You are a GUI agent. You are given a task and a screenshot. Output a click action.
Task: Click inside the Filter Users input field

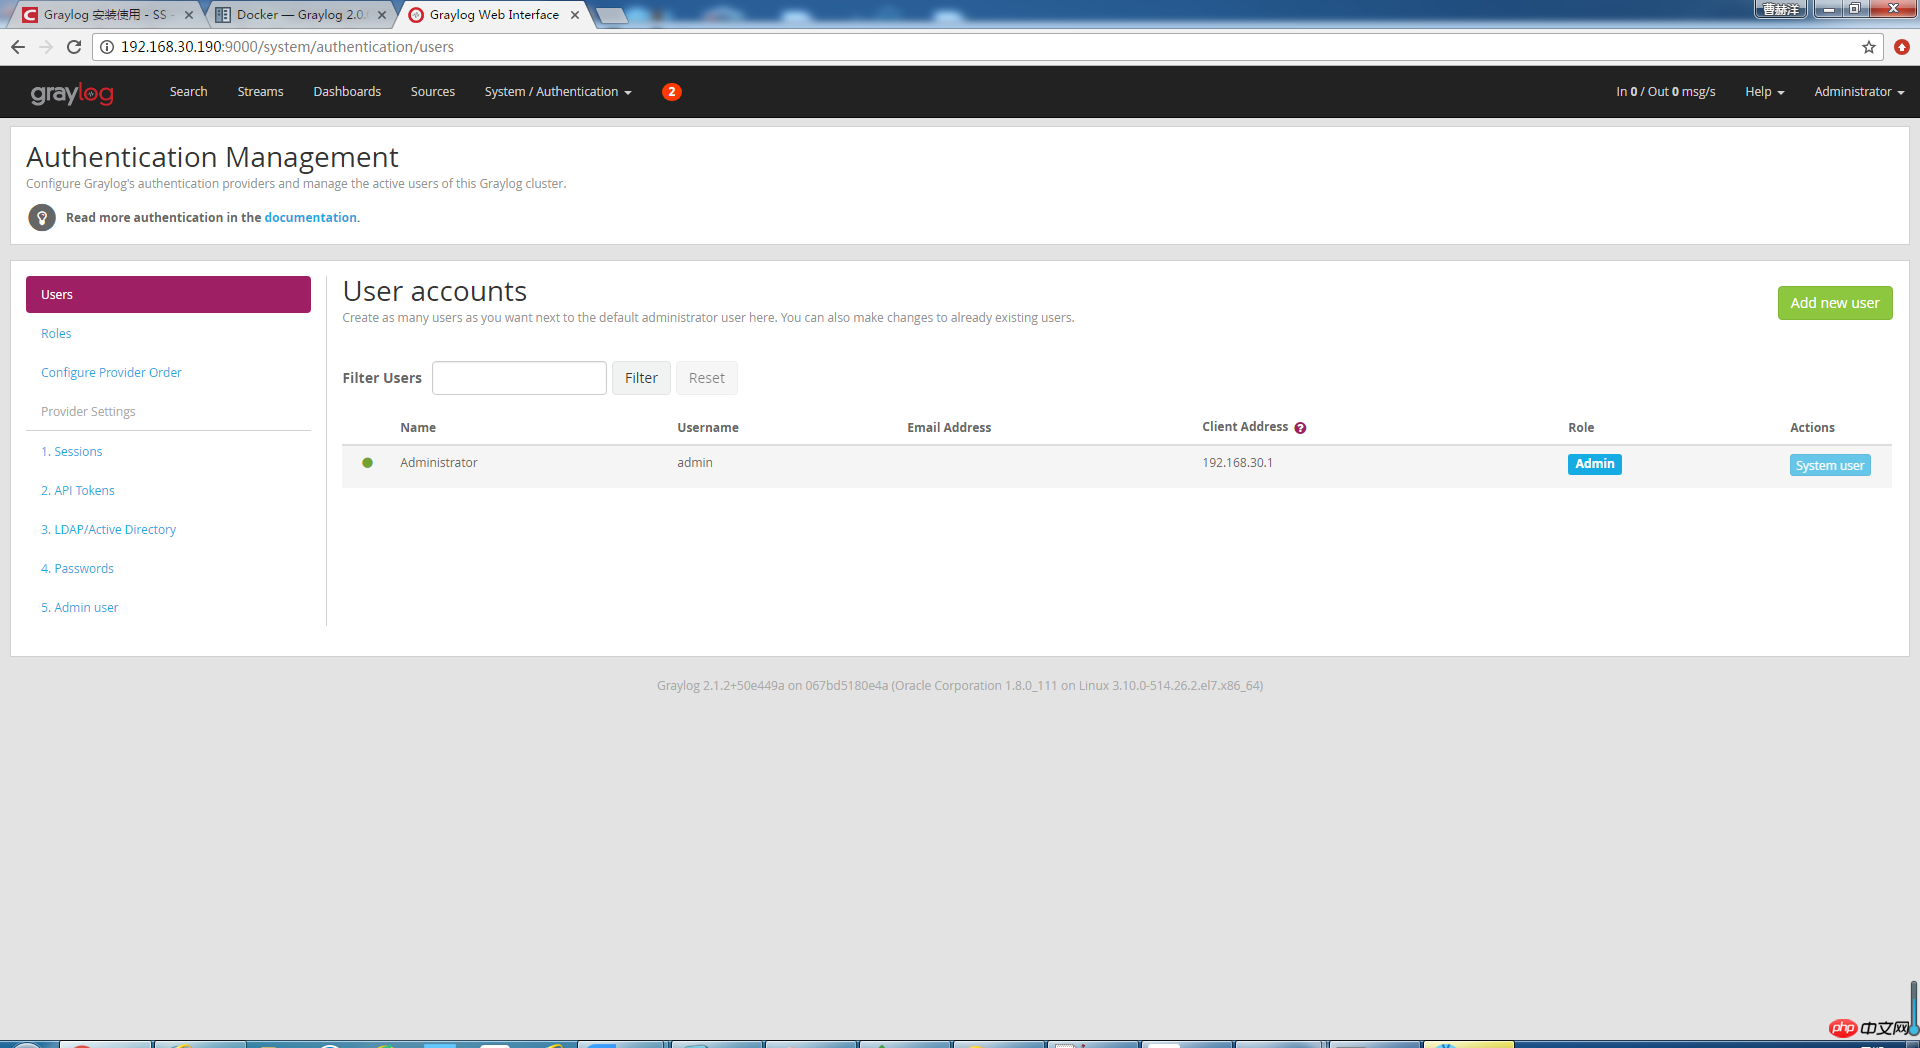click(x=518, y=378)
